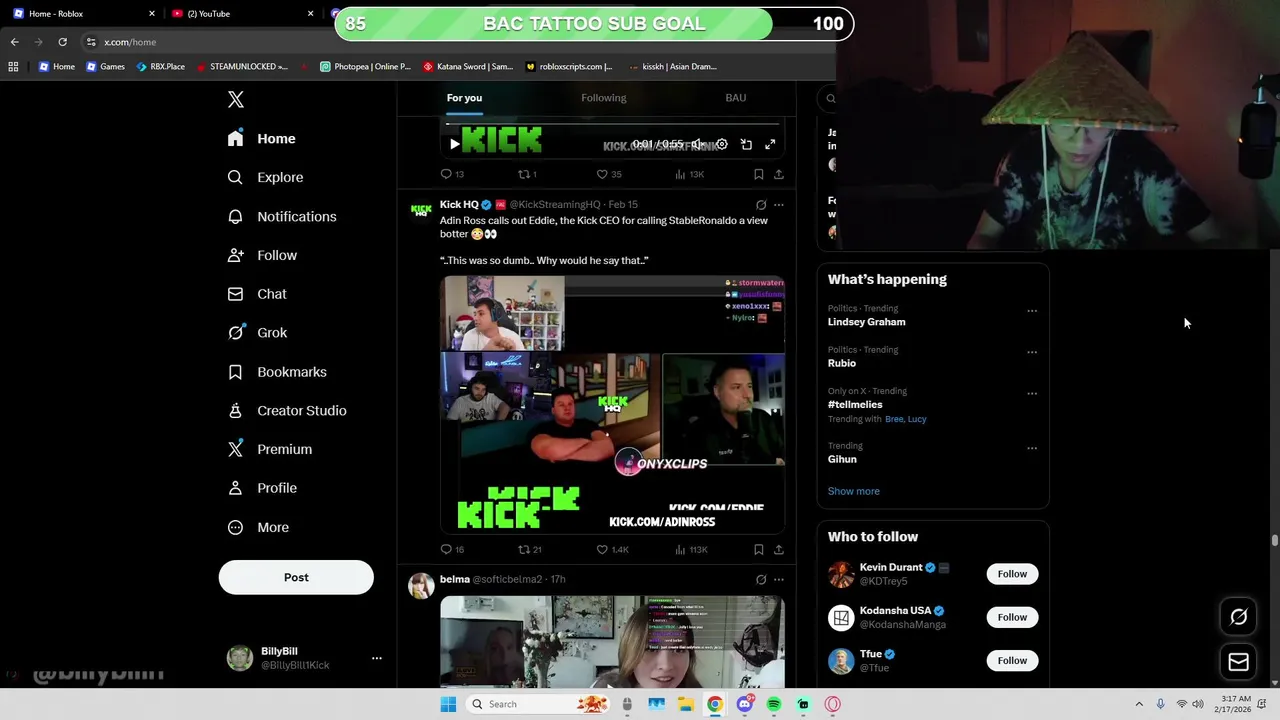Open Bookmarks in the sidebar

[277, 372]
